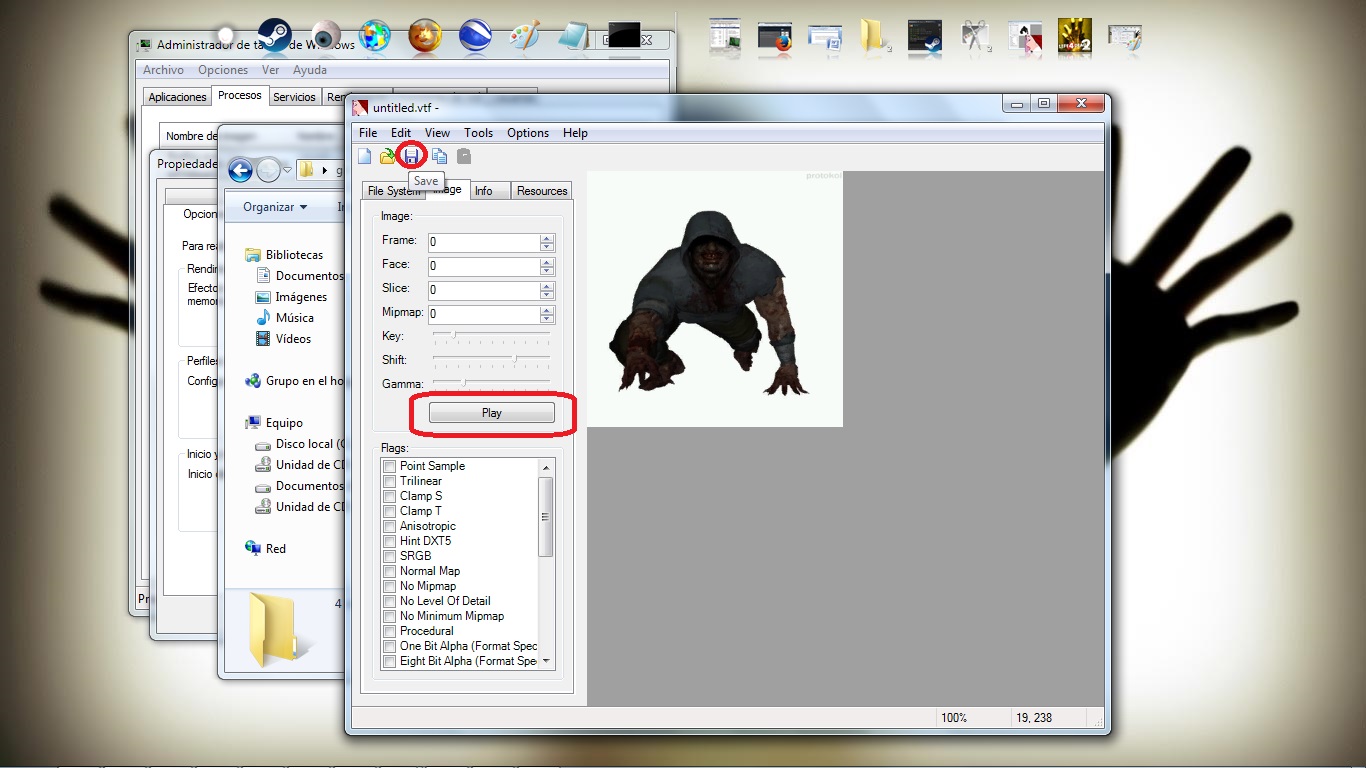Open the eyeball icon in the top dock
The image size is (1366, 768).
tap(325, 35)
